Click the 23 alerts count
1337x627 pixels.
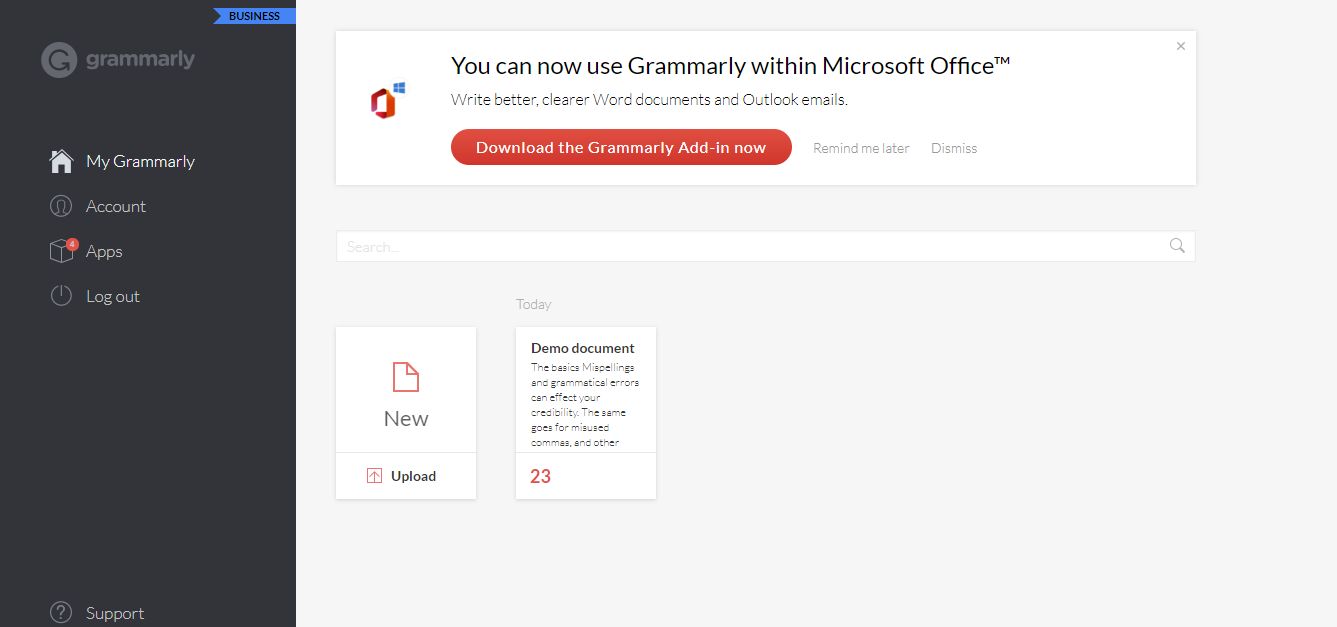click(x=541, y=476)
